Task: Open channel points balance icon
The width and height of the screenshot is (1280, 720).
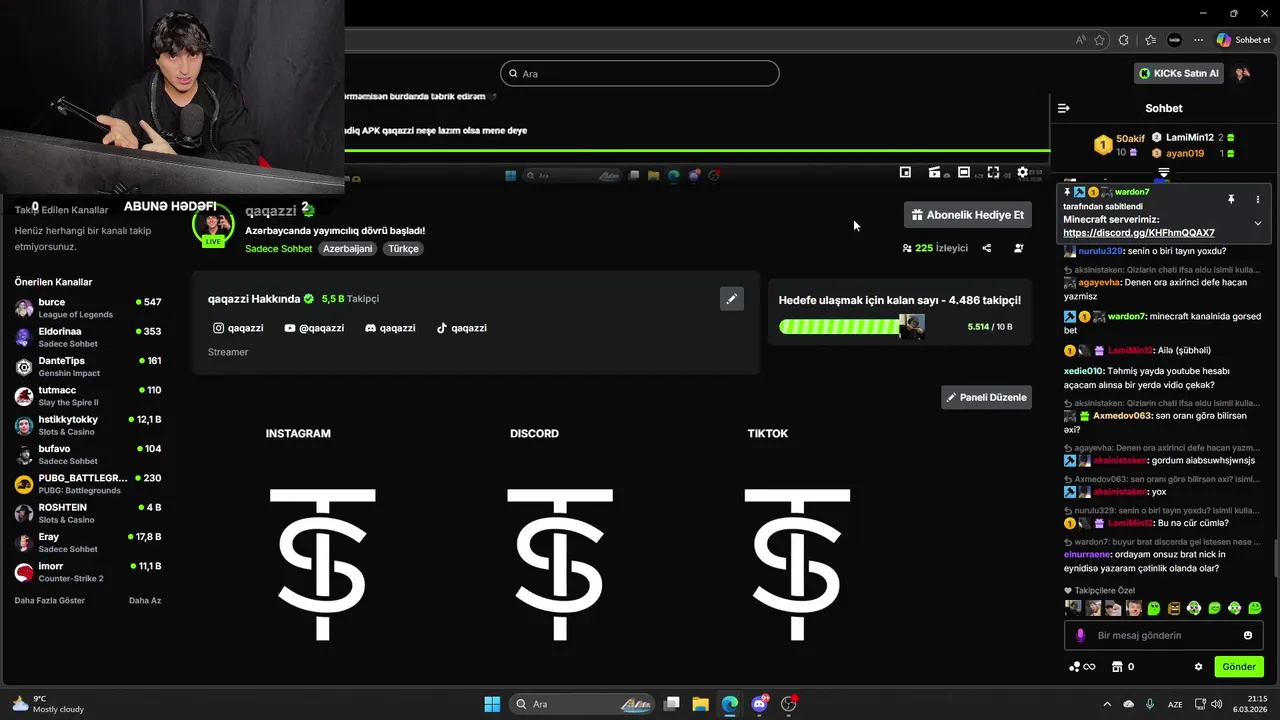Action: tap(1082, 667)
